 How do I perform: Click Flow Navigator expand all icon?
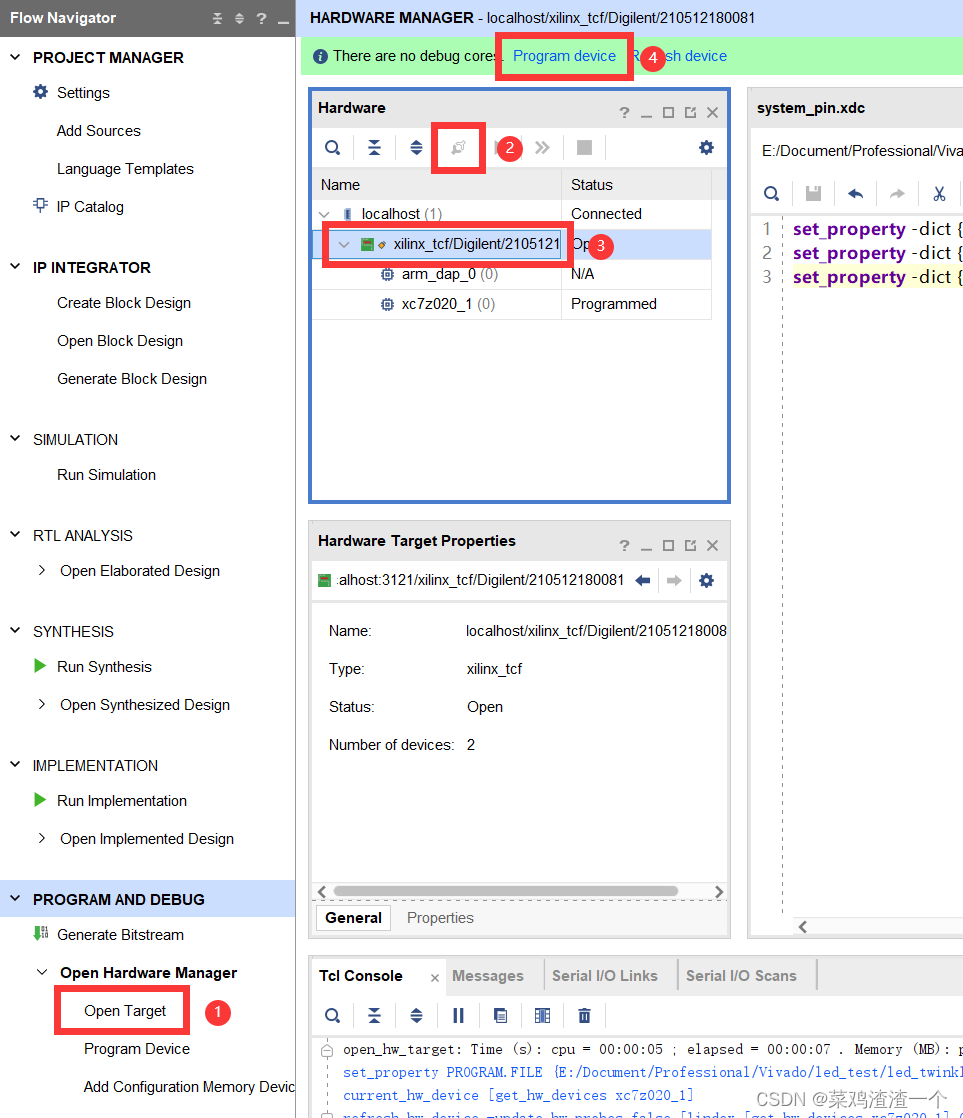[240, 19]
